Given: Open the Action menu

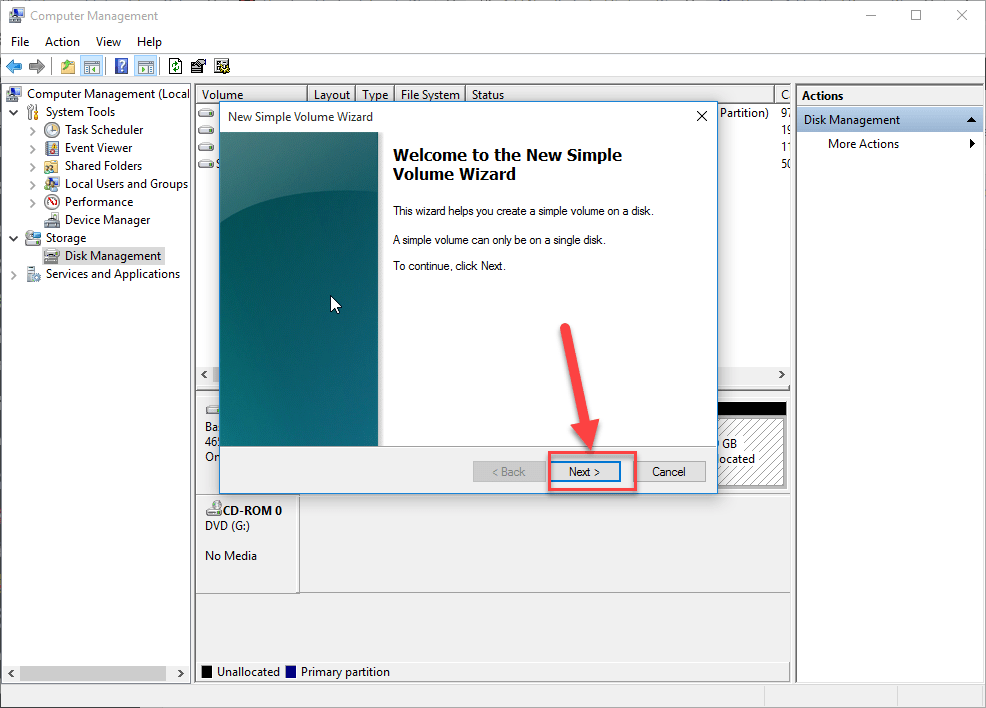Looking at the screenshot, I should 62,42.
